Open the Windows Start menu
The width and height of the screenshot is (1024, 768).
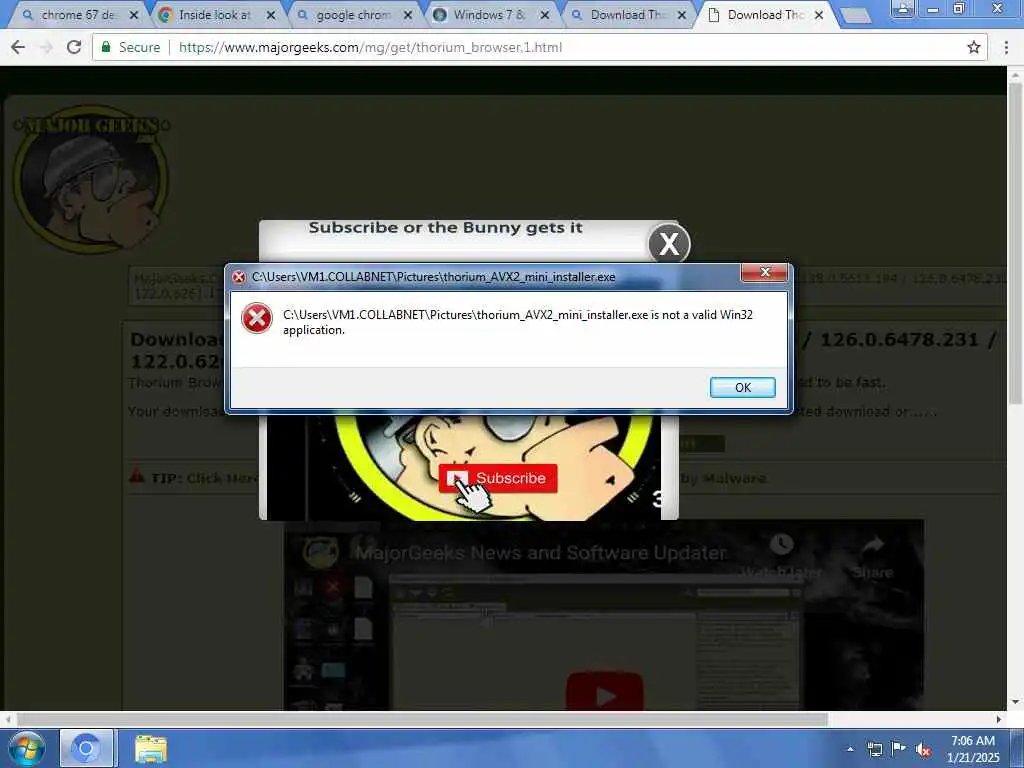pyautogui.click(x=27, y=748)
